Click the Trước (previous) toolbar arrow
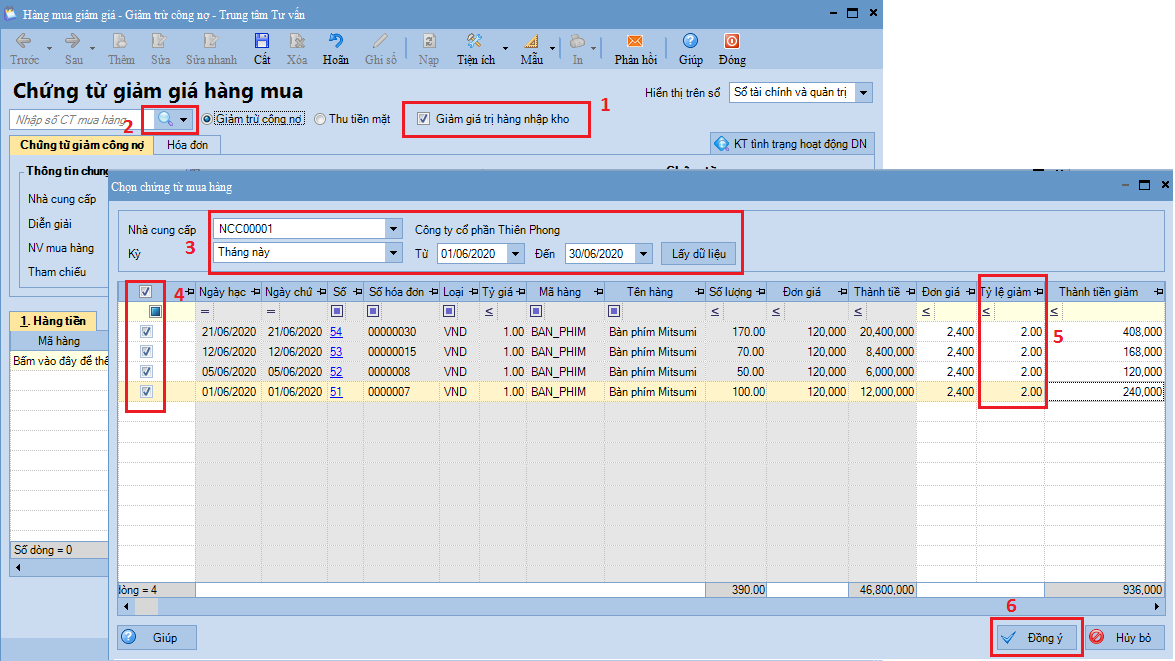Image resolution: width=1175 pixels, height=661 pixels. 23,41
